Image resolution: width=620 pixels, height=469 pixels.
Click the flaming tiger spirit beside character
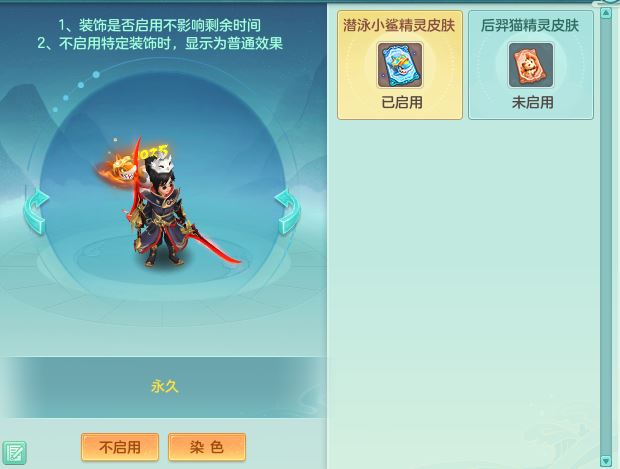coord(117,168)
